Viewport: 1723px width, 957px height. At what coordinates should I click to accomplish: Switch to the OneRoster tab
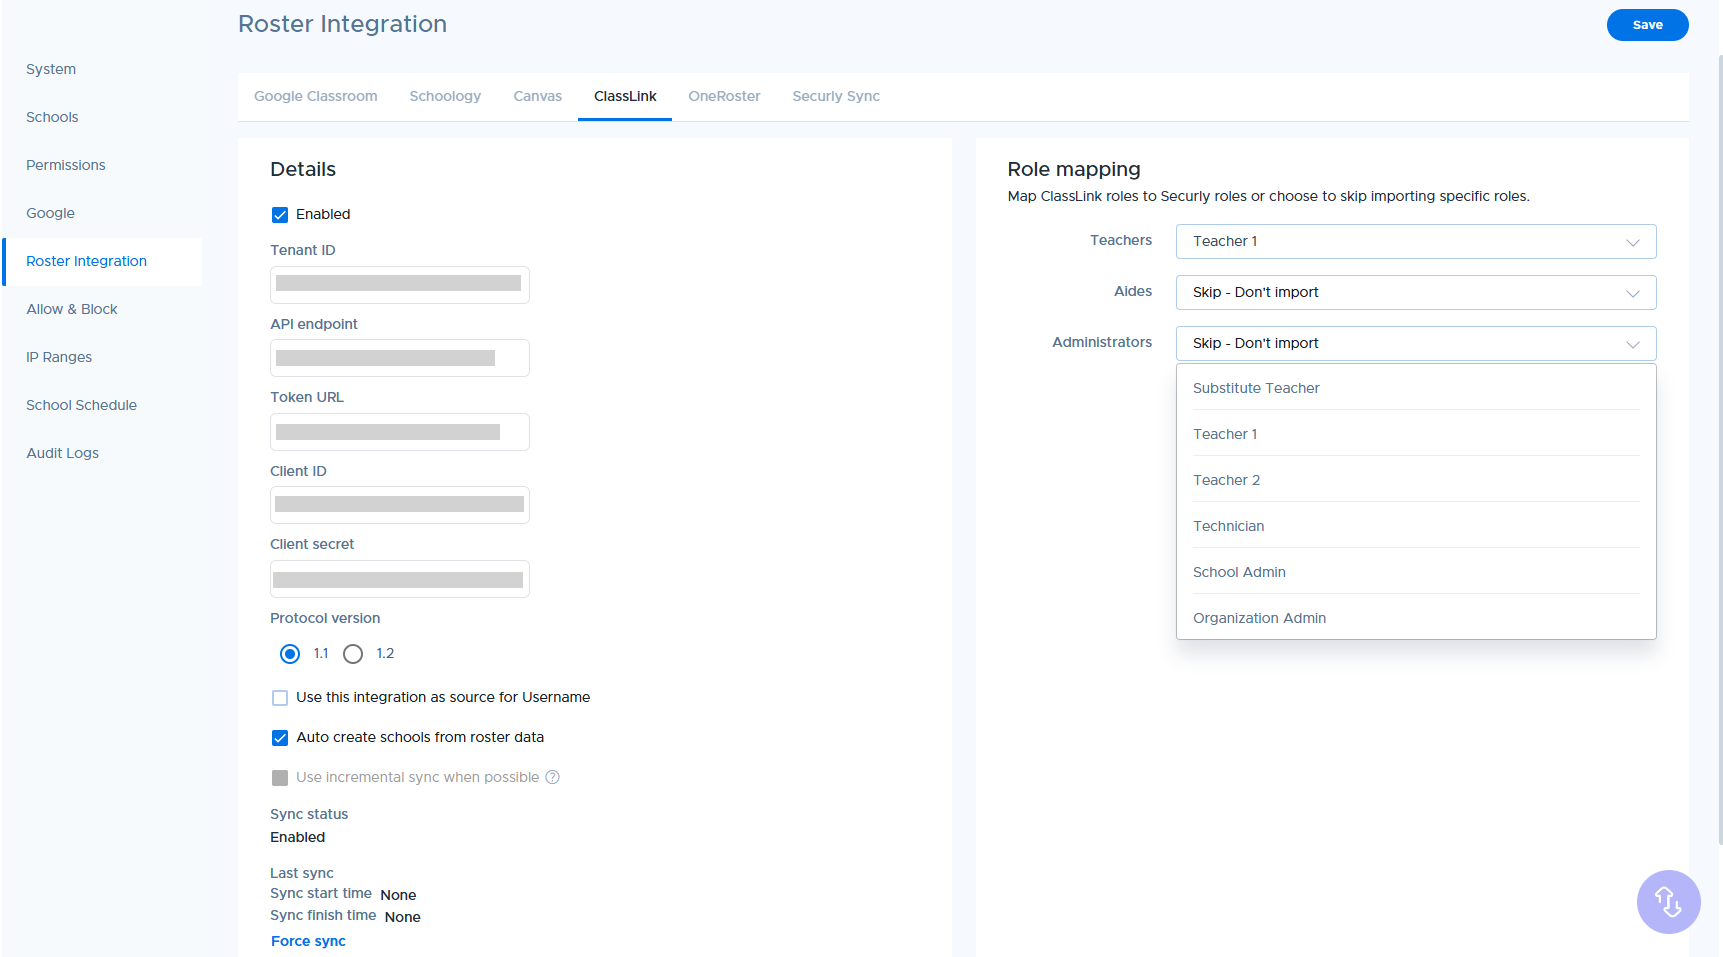tap(724, 96)
